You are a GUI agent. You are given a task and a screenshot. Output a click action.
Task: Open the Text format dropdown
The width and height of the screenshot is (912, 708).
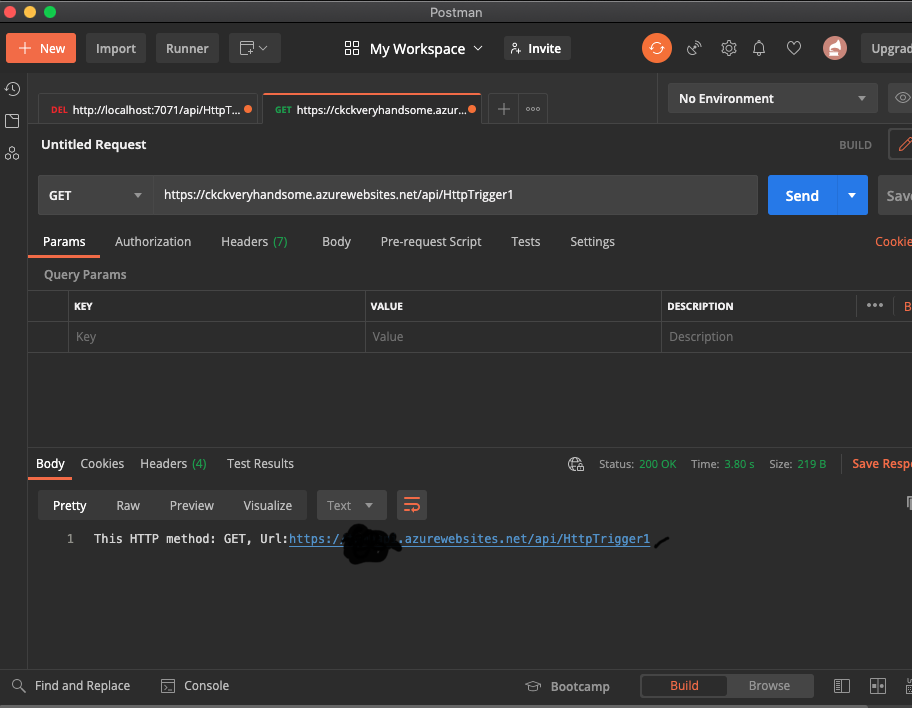click(351, 505)
